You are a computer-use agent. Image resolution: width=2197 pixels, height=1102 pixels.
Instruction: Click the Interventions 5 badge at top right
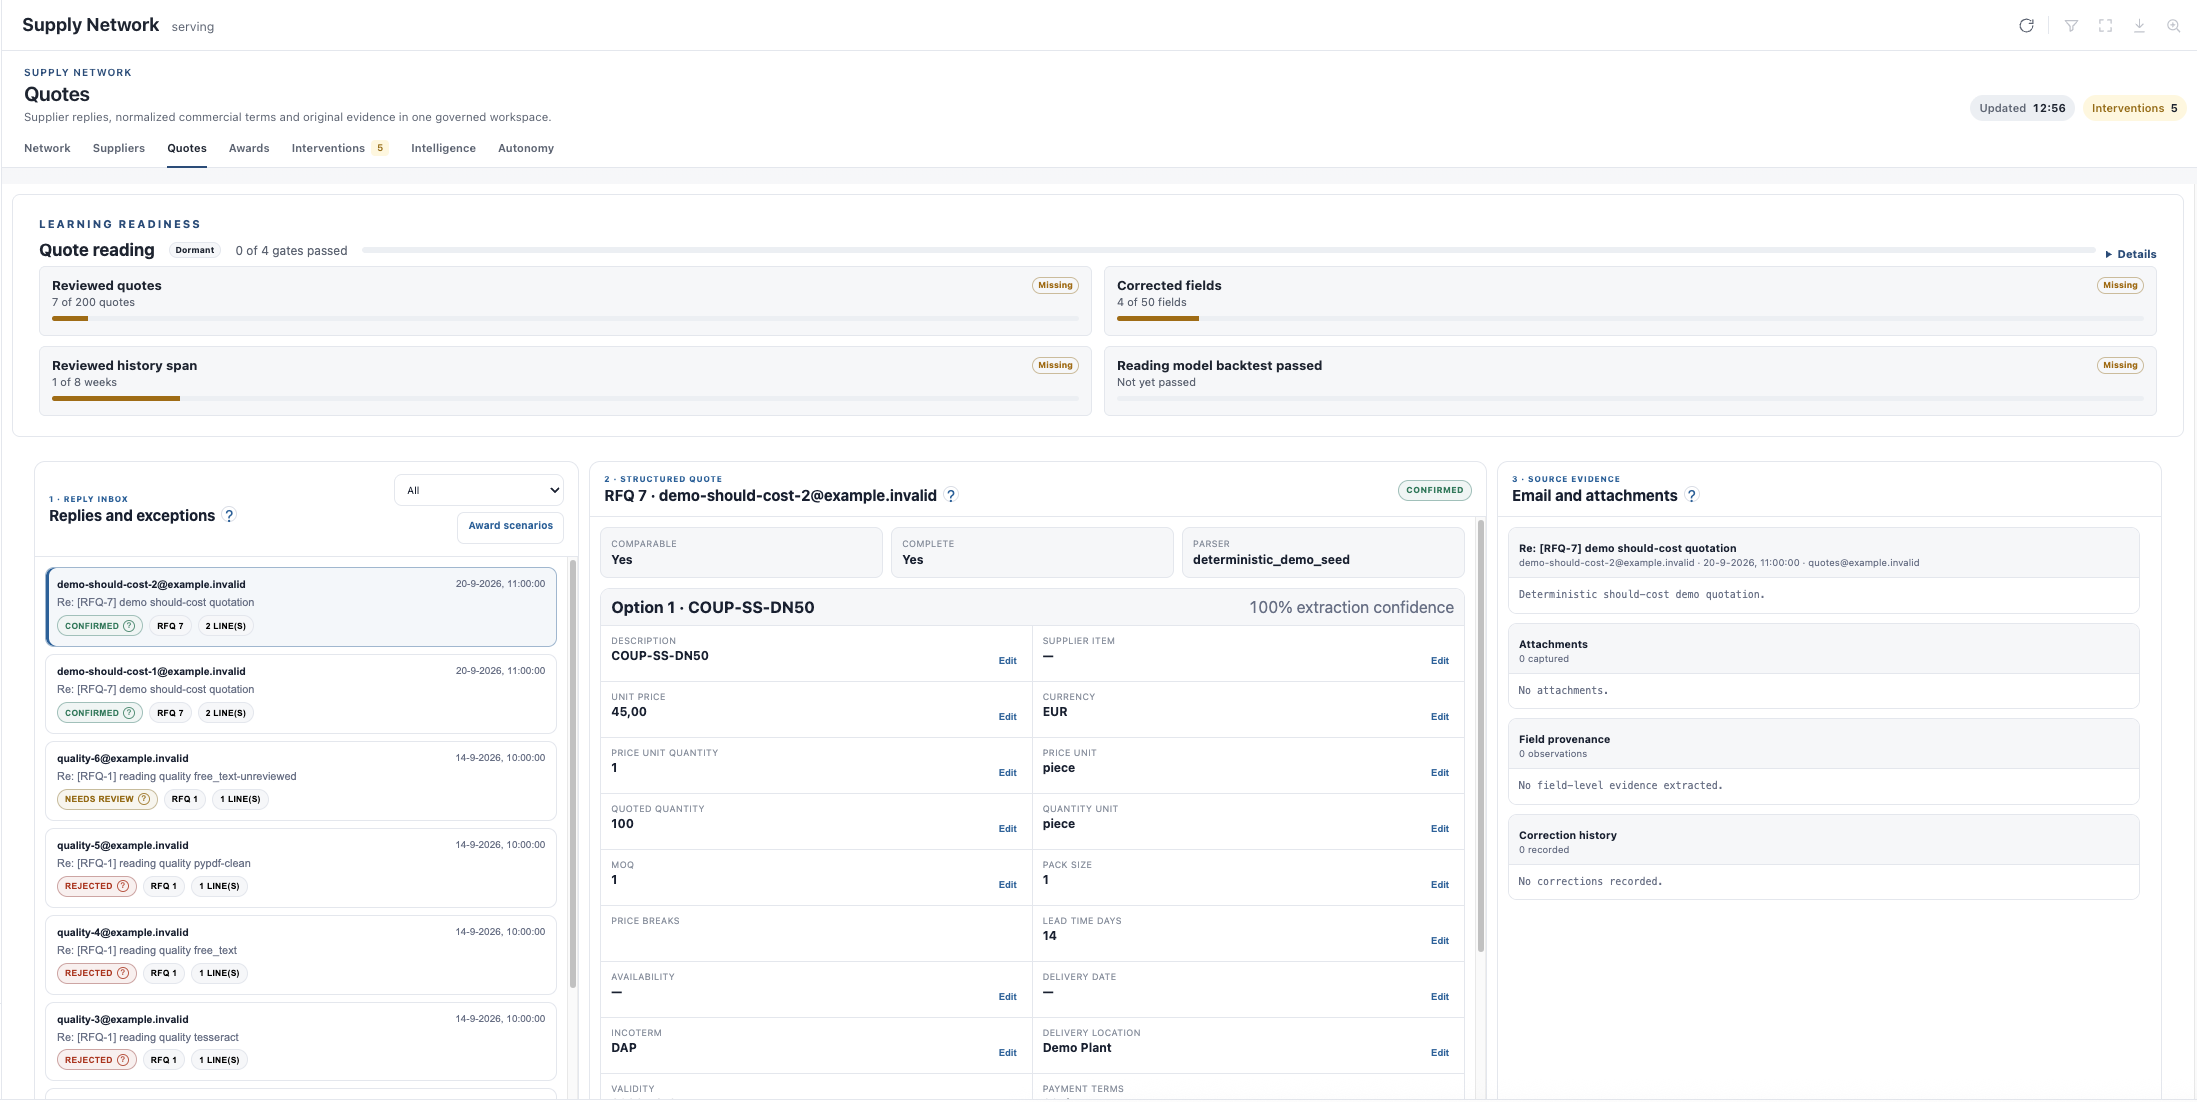point(2134,108)
